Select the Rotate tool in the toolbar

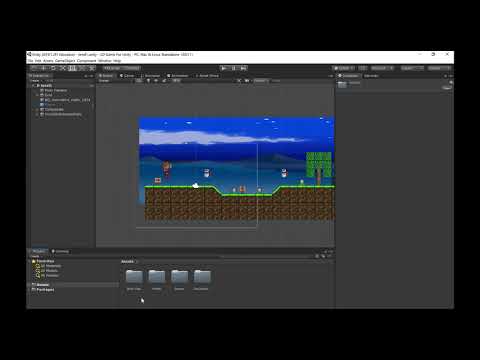click(x=53, y=68)
